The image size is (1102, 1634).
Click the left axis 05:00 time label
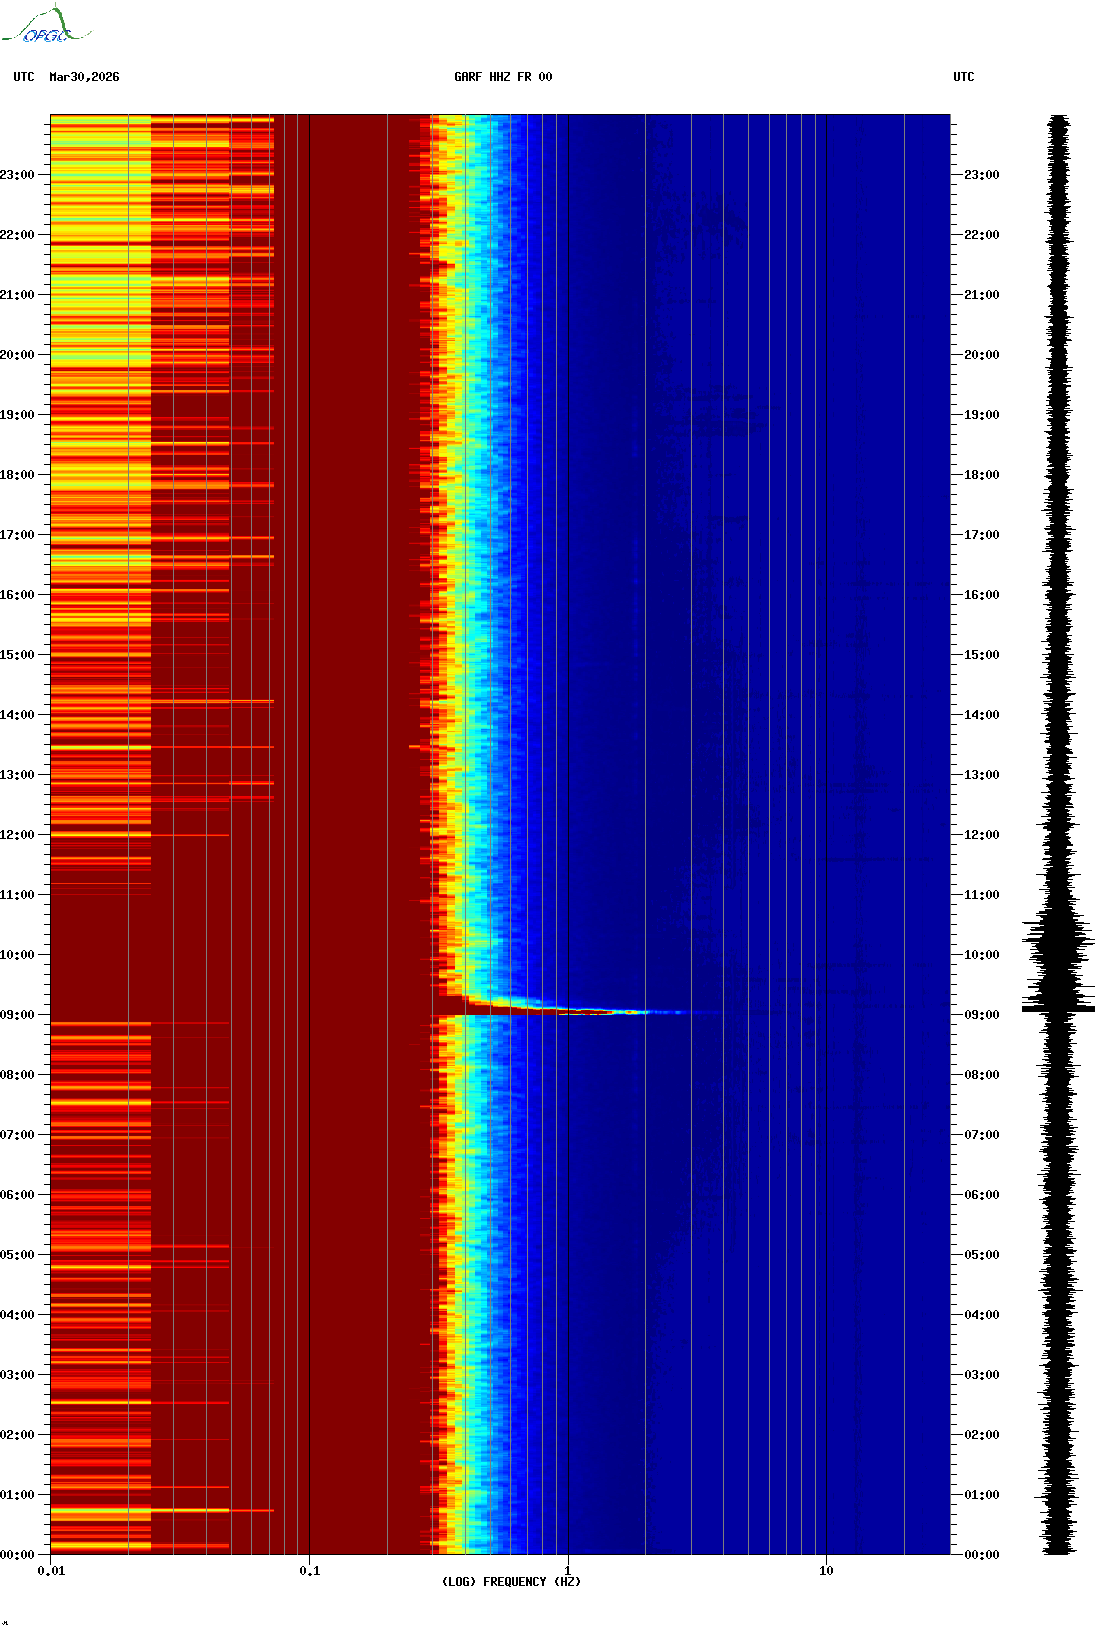[x=17, y=1255]
